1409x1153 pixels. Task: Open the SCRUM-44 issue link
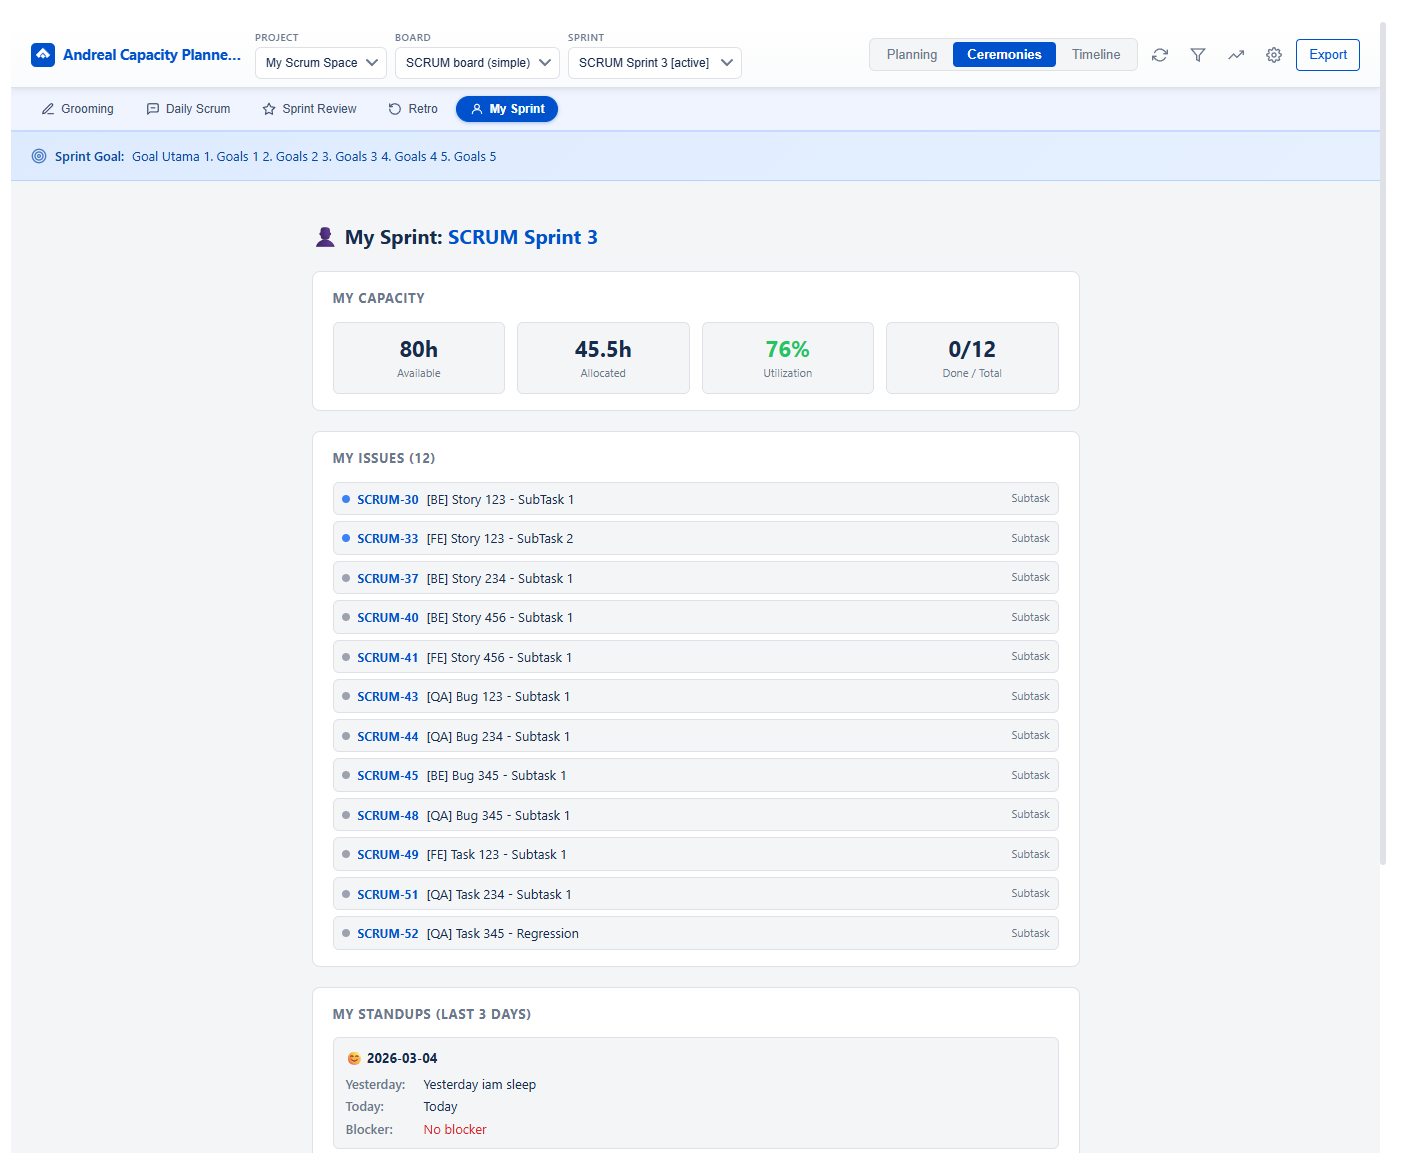(388, 737)
